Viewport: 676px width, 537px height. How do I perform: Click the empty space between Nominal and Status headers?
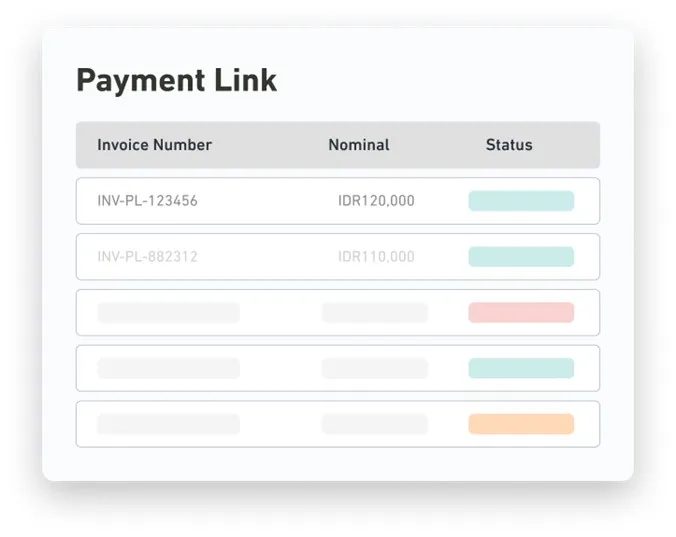[x=438, y=145]
